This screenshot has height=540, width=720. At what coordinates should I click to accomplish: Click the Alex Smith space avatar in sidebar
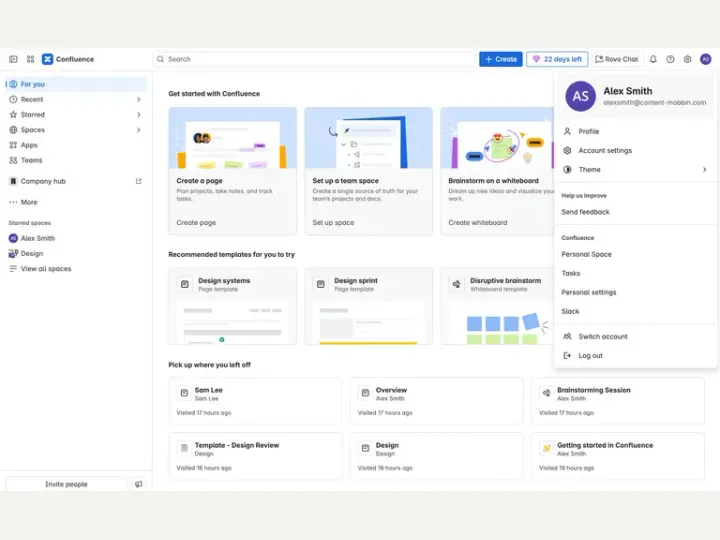[13, 238]
